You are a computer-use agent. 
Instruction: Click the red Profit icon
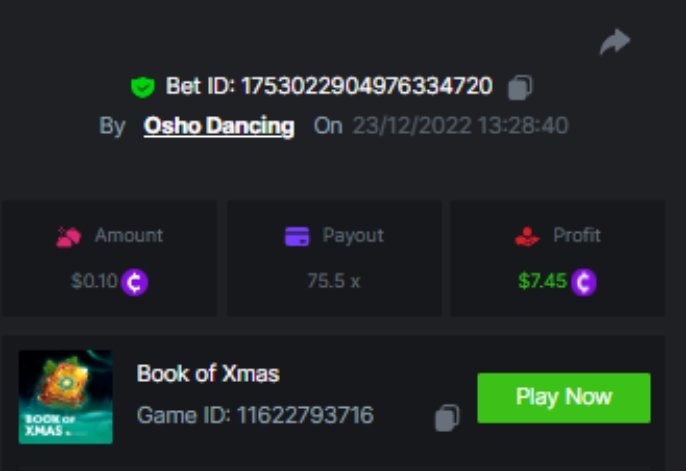(527, 237)
